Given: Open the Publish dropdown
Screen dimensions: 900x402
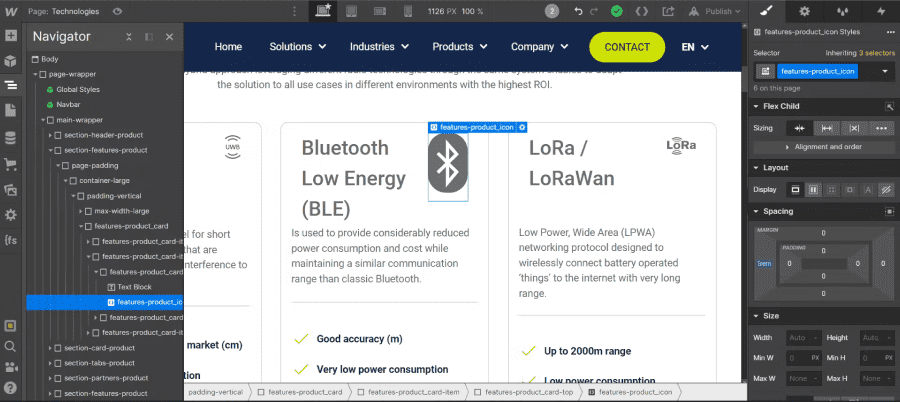Looking at the screenshot, I should pyautogui.click(x=715, y=11).
